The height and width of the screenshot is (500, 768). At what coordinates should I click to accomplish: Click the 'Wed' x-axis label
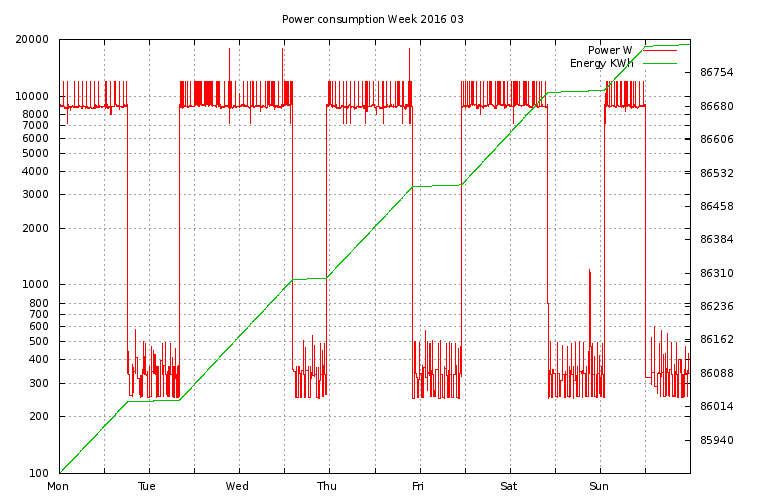[x=237, y=486]
